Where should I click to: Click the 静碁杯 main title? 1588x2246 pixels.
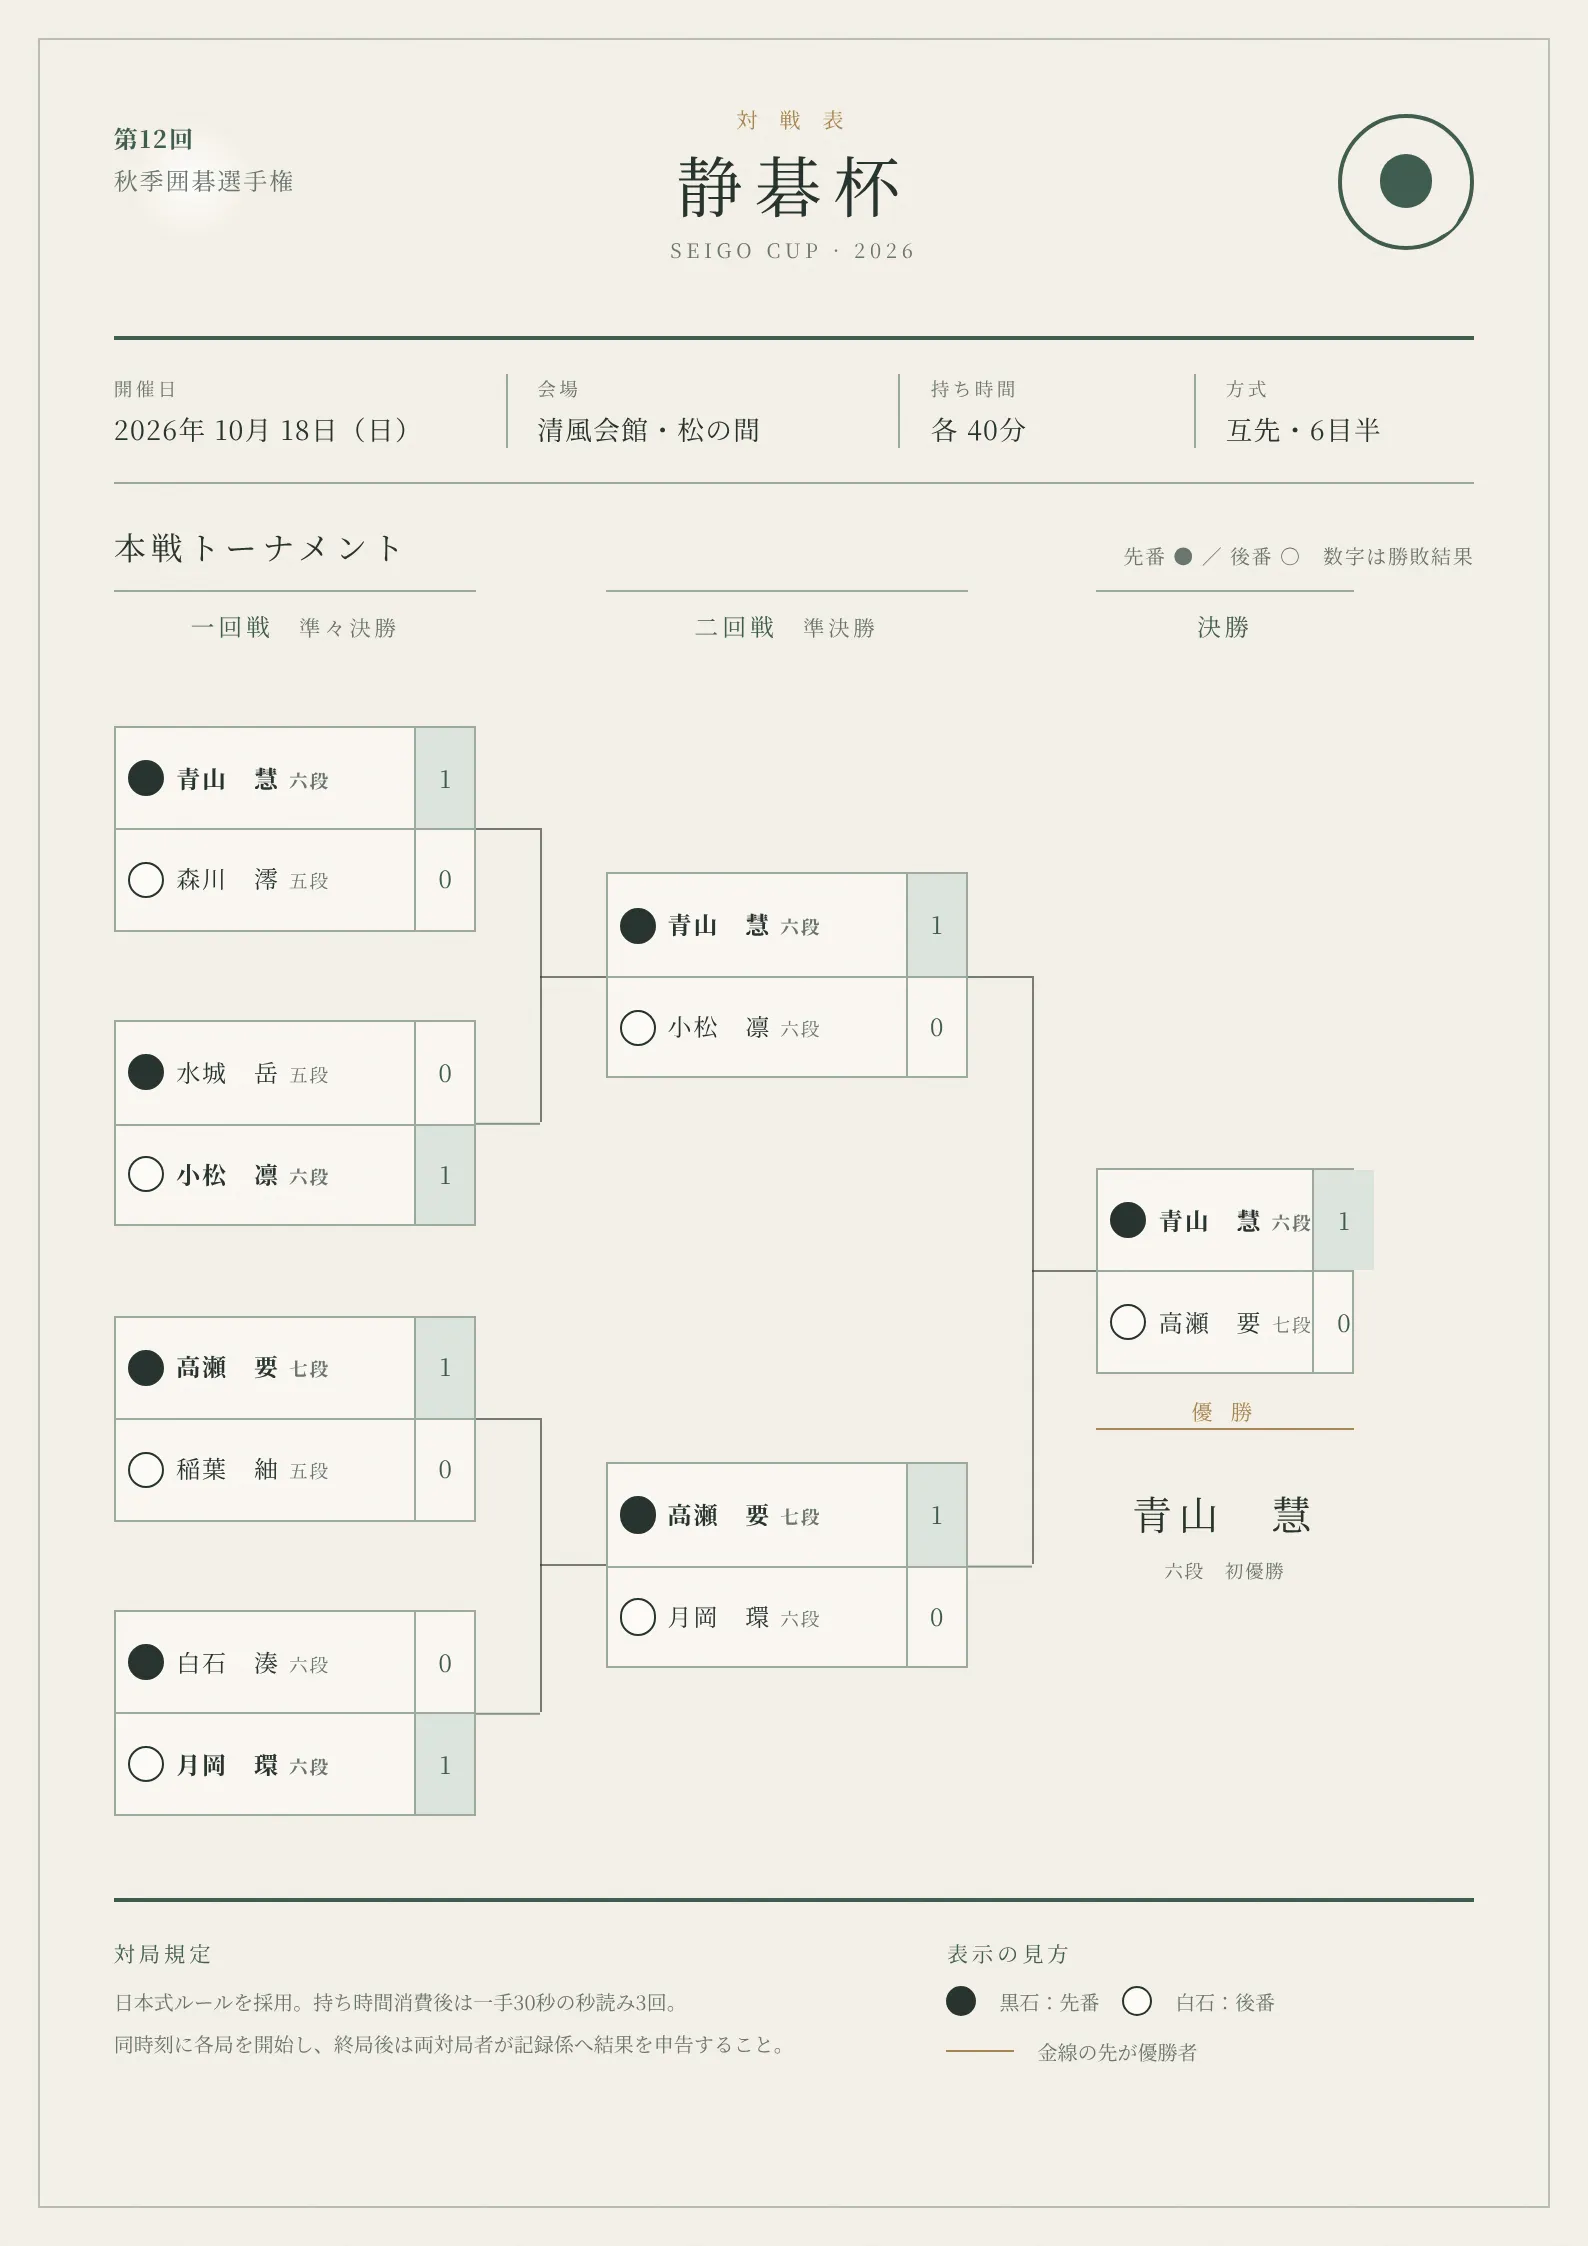pyautogui.click(x=789, y=187)
